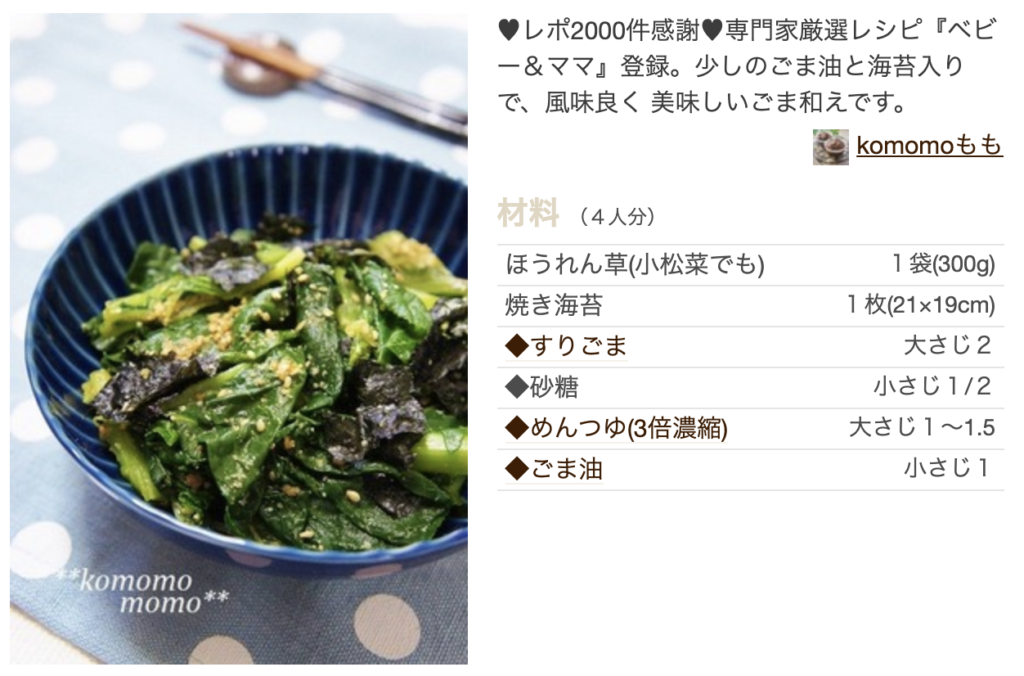The image size is (1024, 676).
Task: Click the 焼き海苔 ingredient row
Action: point(750,305)
